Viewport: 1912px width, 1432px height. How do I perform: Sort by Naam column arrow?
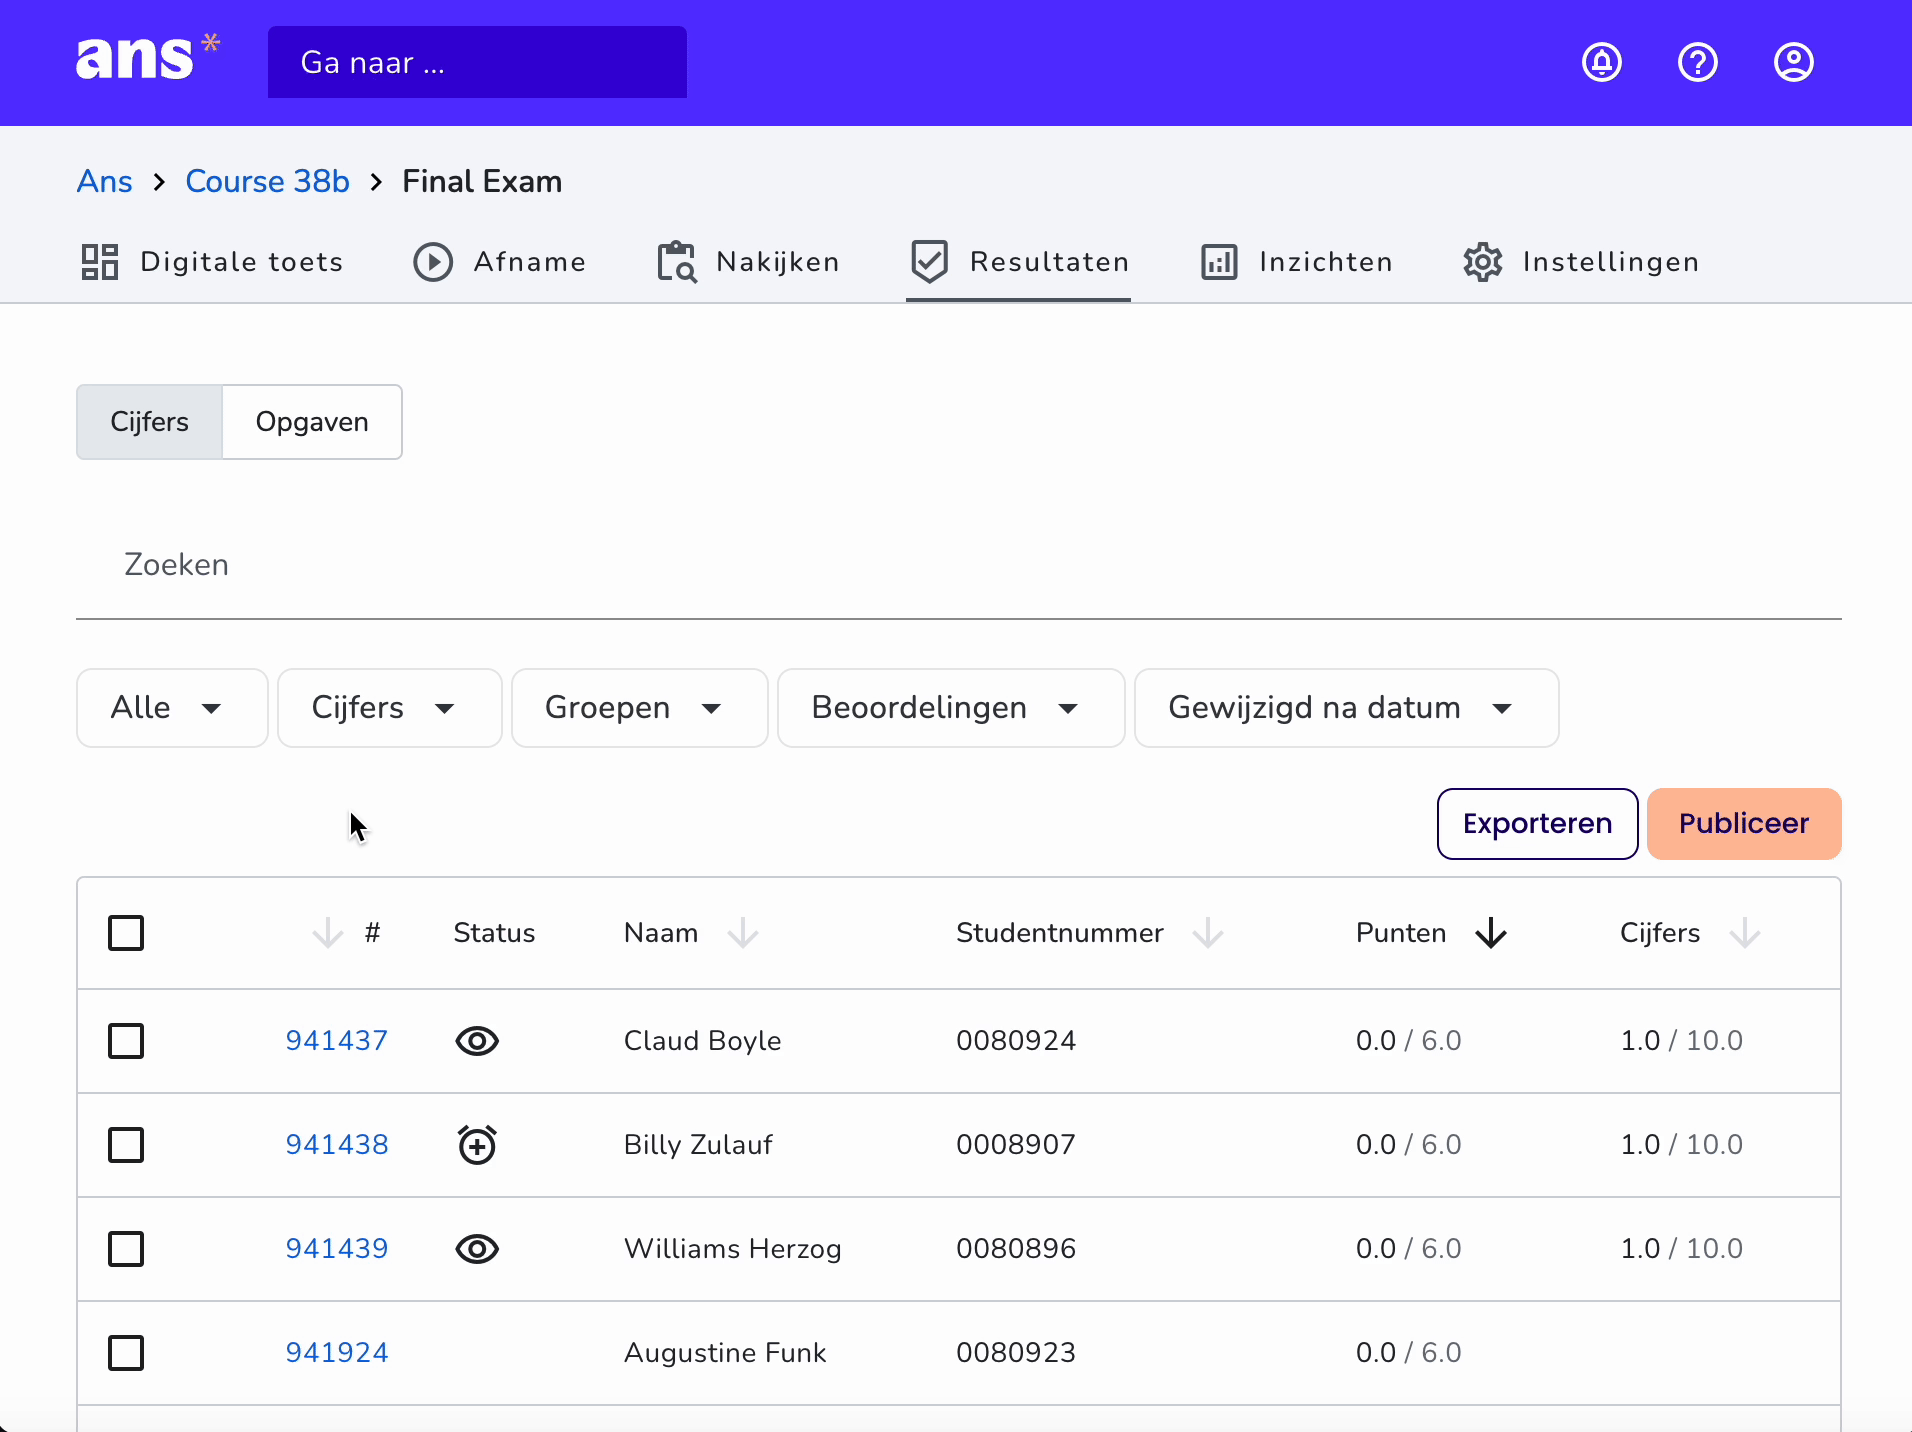743,933
